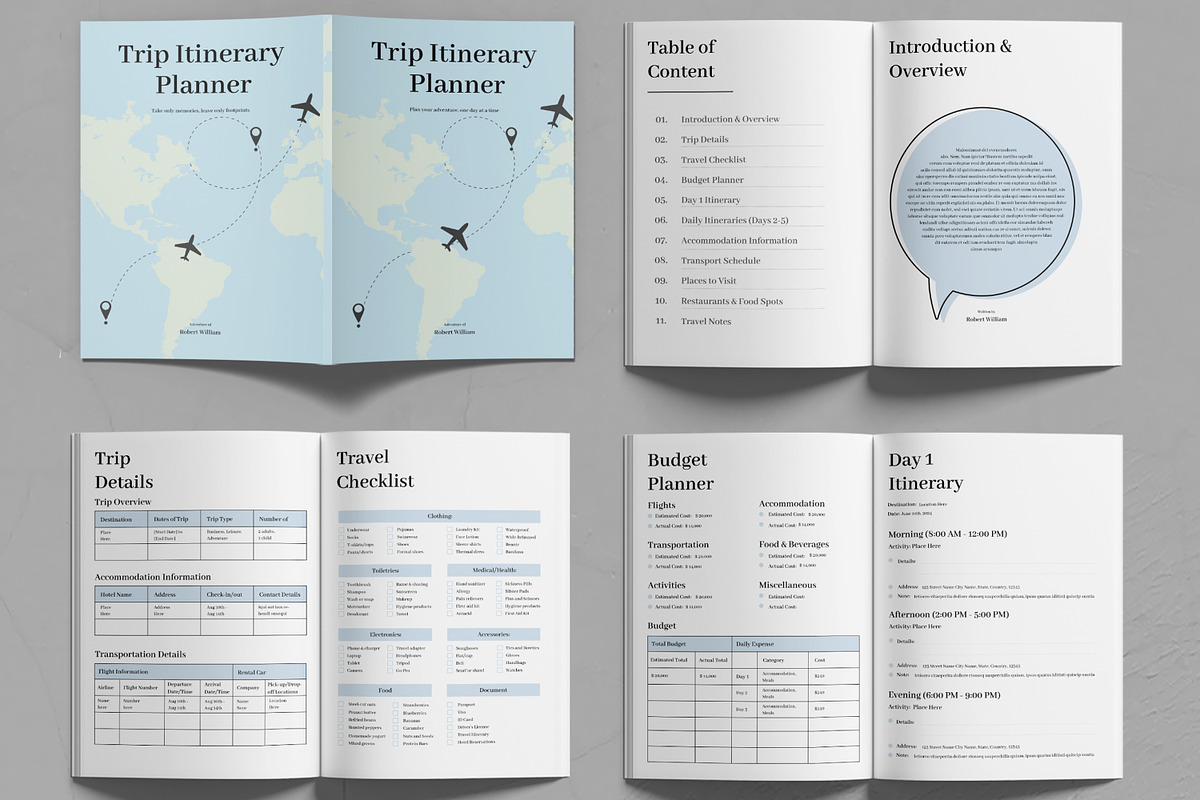Tick the Laptop checkbox under Electronics
The width and height of the screenshot is (1200, 800).
pyautogui.click(x=340, y=656)
